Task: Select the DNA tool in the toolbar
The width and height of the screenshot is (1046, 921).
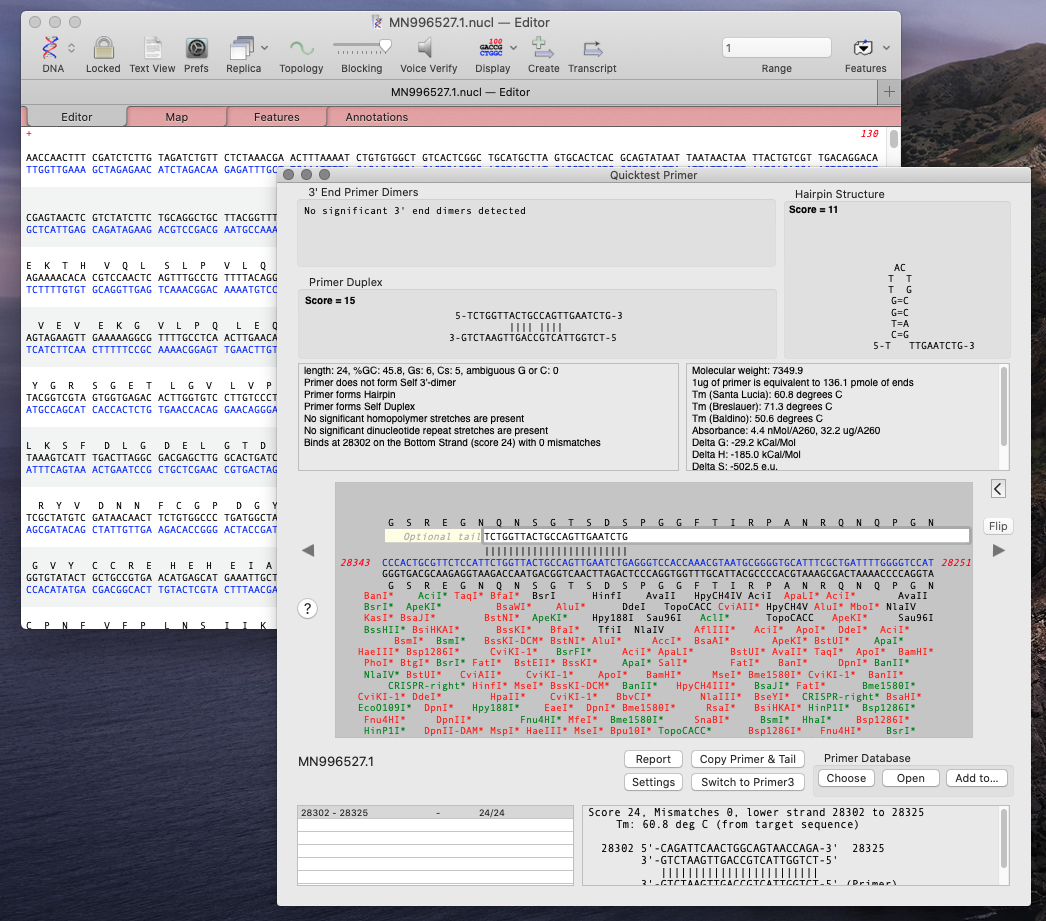Action: (x=52, y=47)
